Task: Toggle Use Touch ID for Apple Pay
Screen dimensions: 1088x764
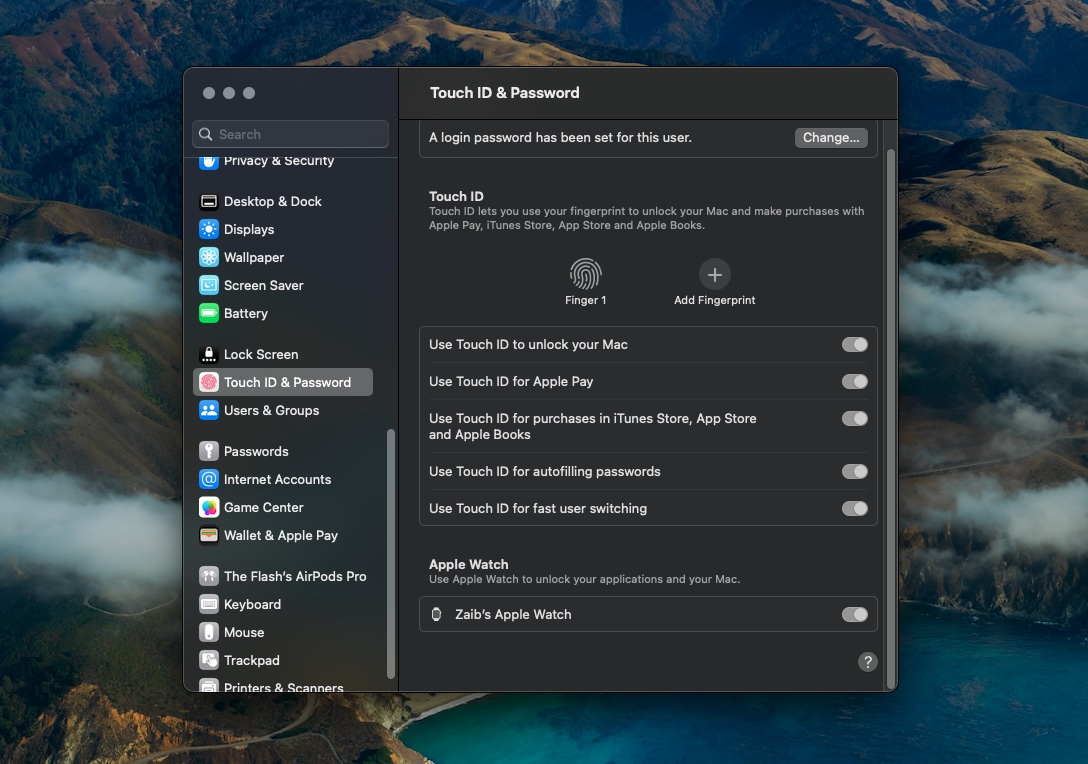Action: coord(855,382)
